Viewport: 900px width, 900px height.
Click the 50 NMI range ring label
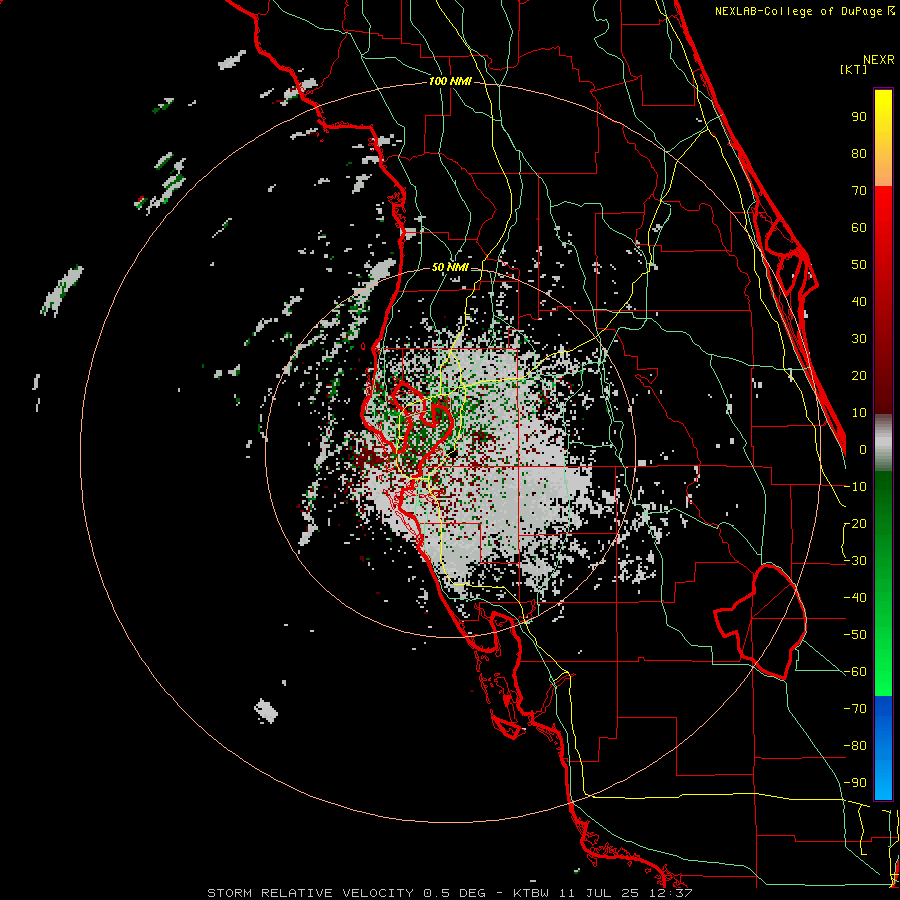(449, 267)
